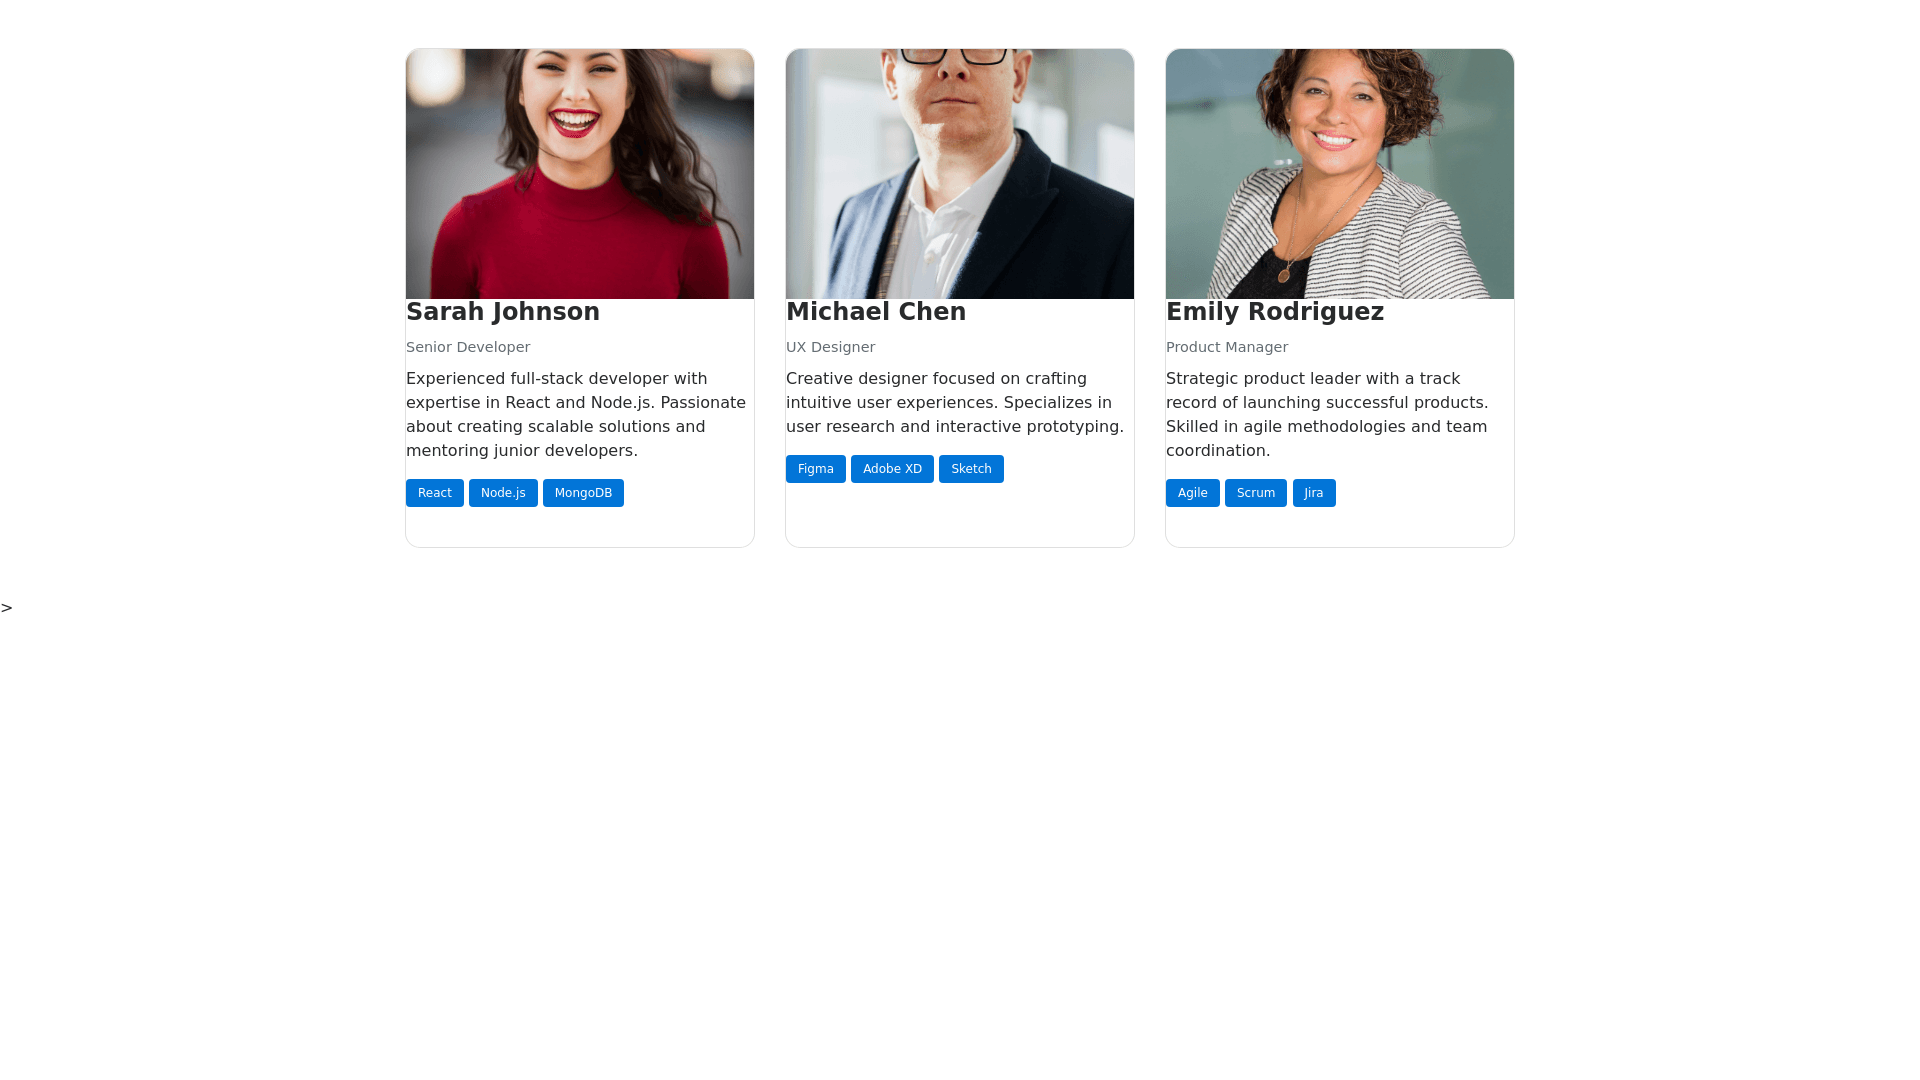Click the Michael Chen name heading

click(x=876, y=312)
